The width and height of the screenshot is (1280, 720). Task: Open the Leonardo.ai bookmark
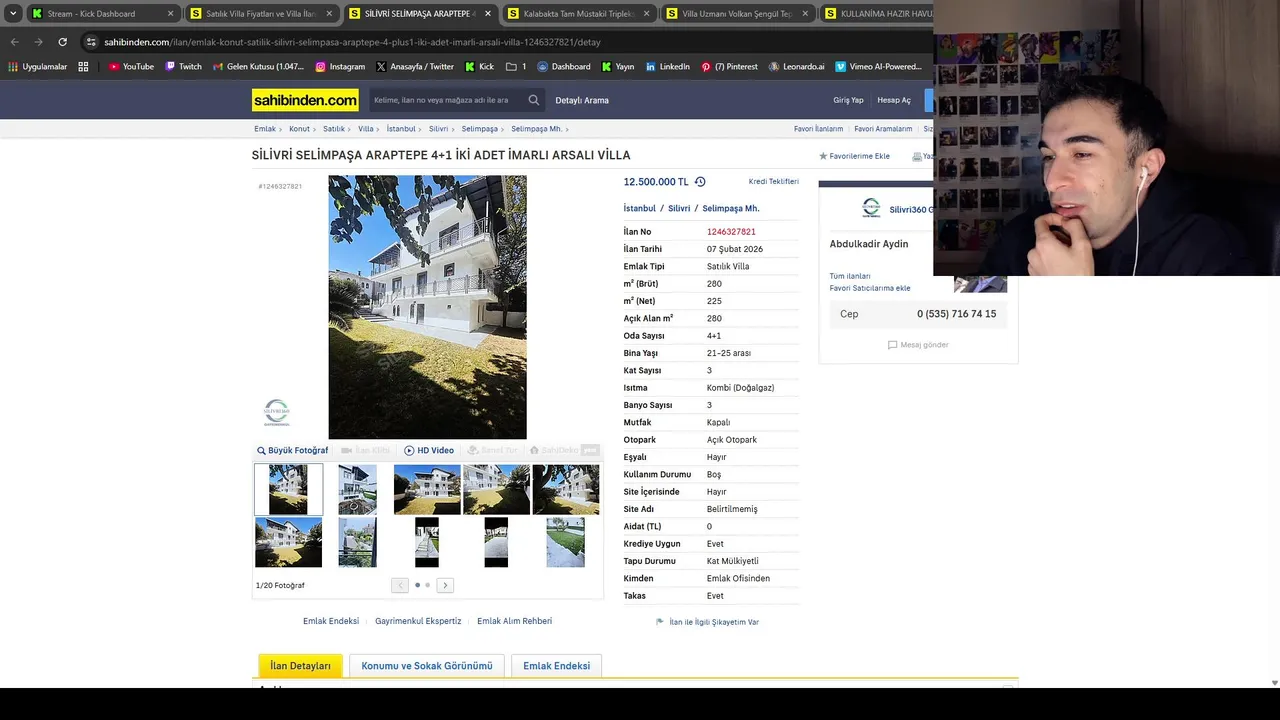click(797, 67)
